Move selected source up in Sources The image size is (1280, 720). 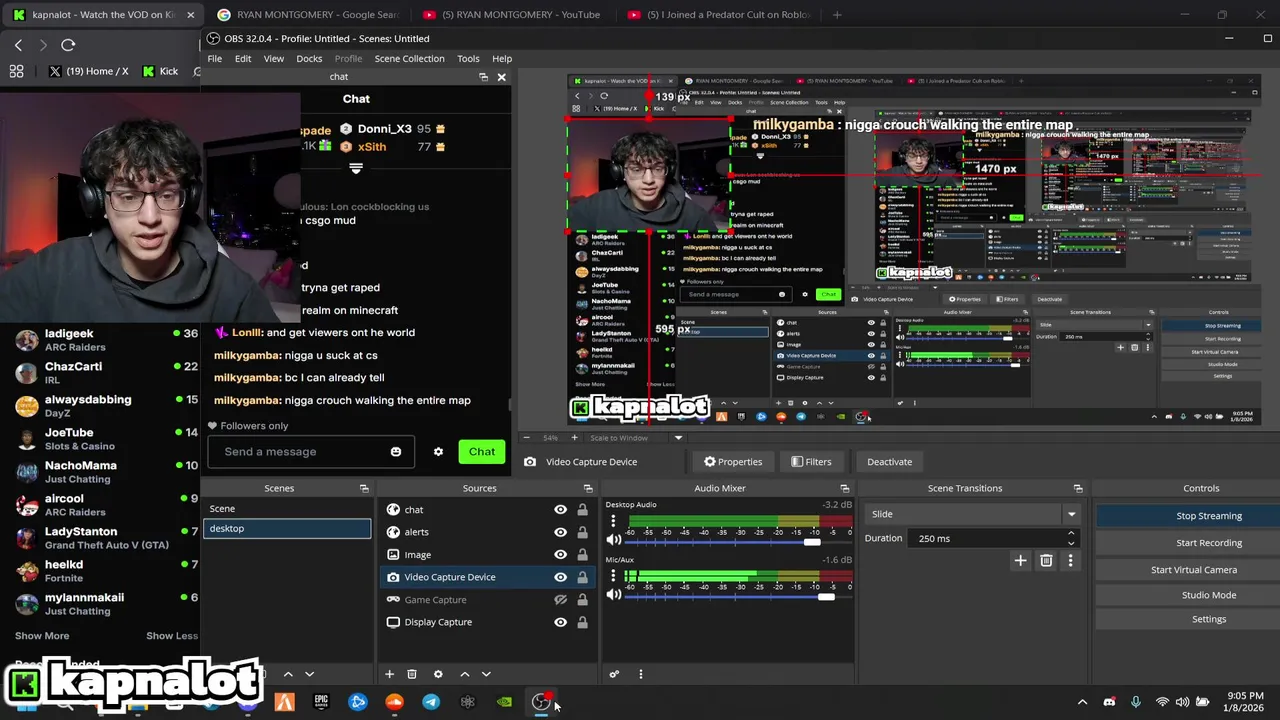point(464,674)
